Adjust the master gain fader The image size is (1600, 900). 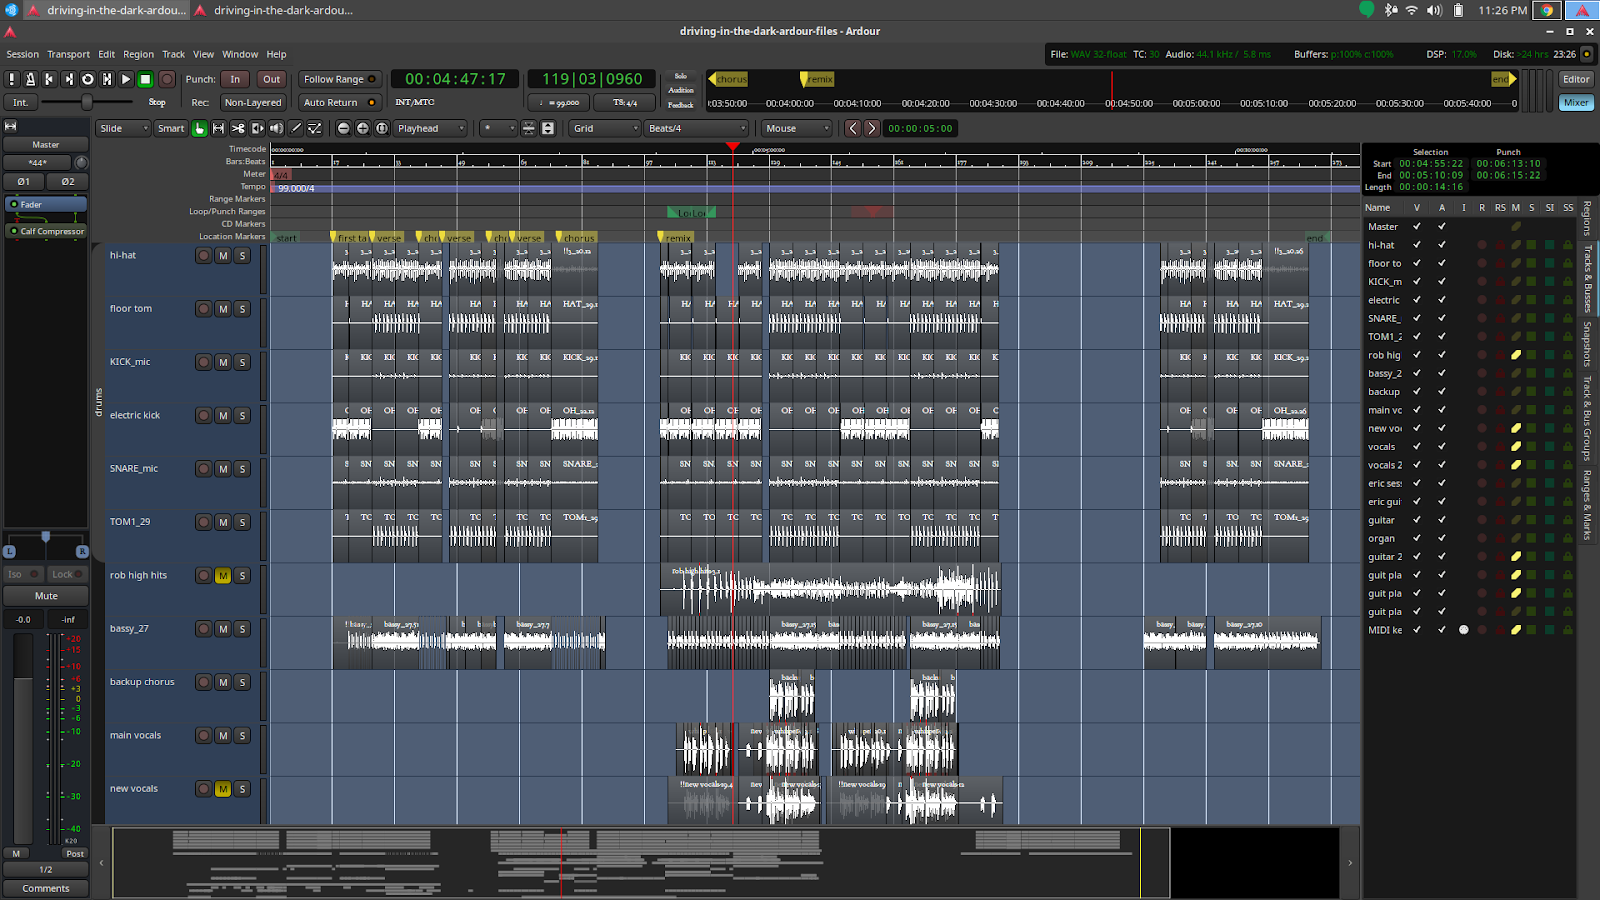click(x=23, y=740)
